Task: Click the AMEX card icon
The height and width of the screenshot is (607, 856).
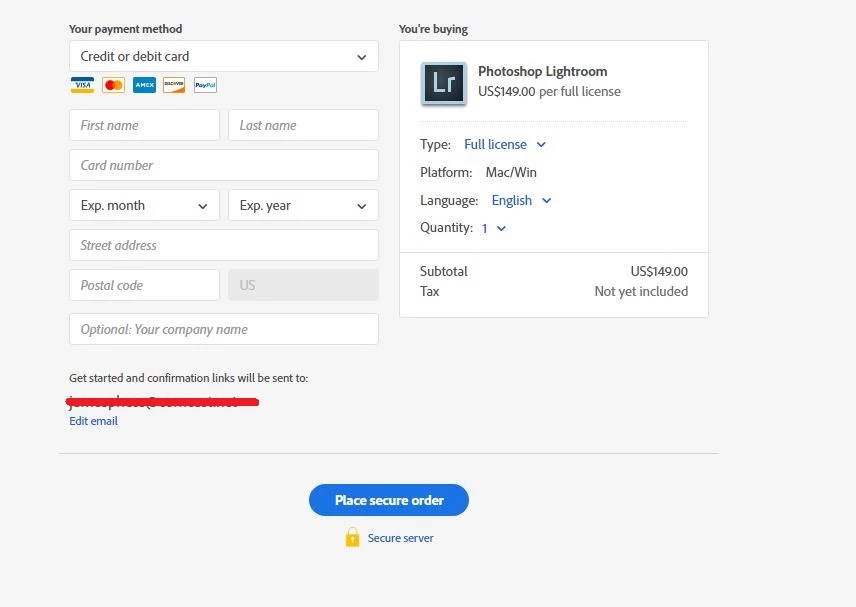Action: click(x=144, y=85)
